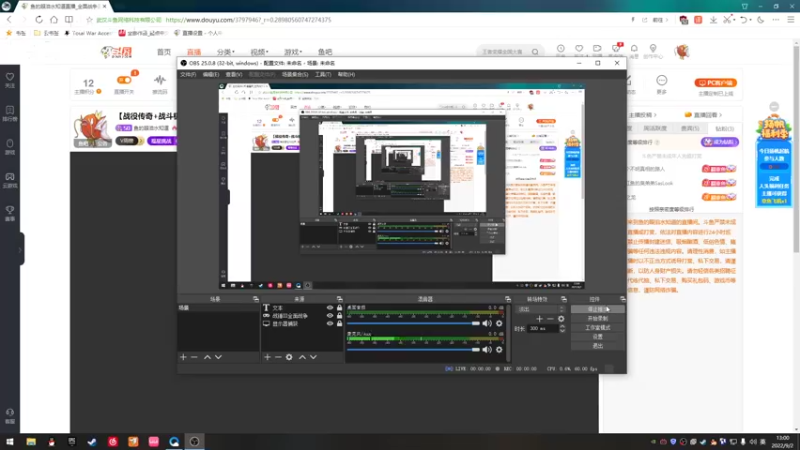Viewport: 800px width, 450px height.
Task: Open source properties gear in sources panel
Action: pyautogui.click(x=289, y=357)
